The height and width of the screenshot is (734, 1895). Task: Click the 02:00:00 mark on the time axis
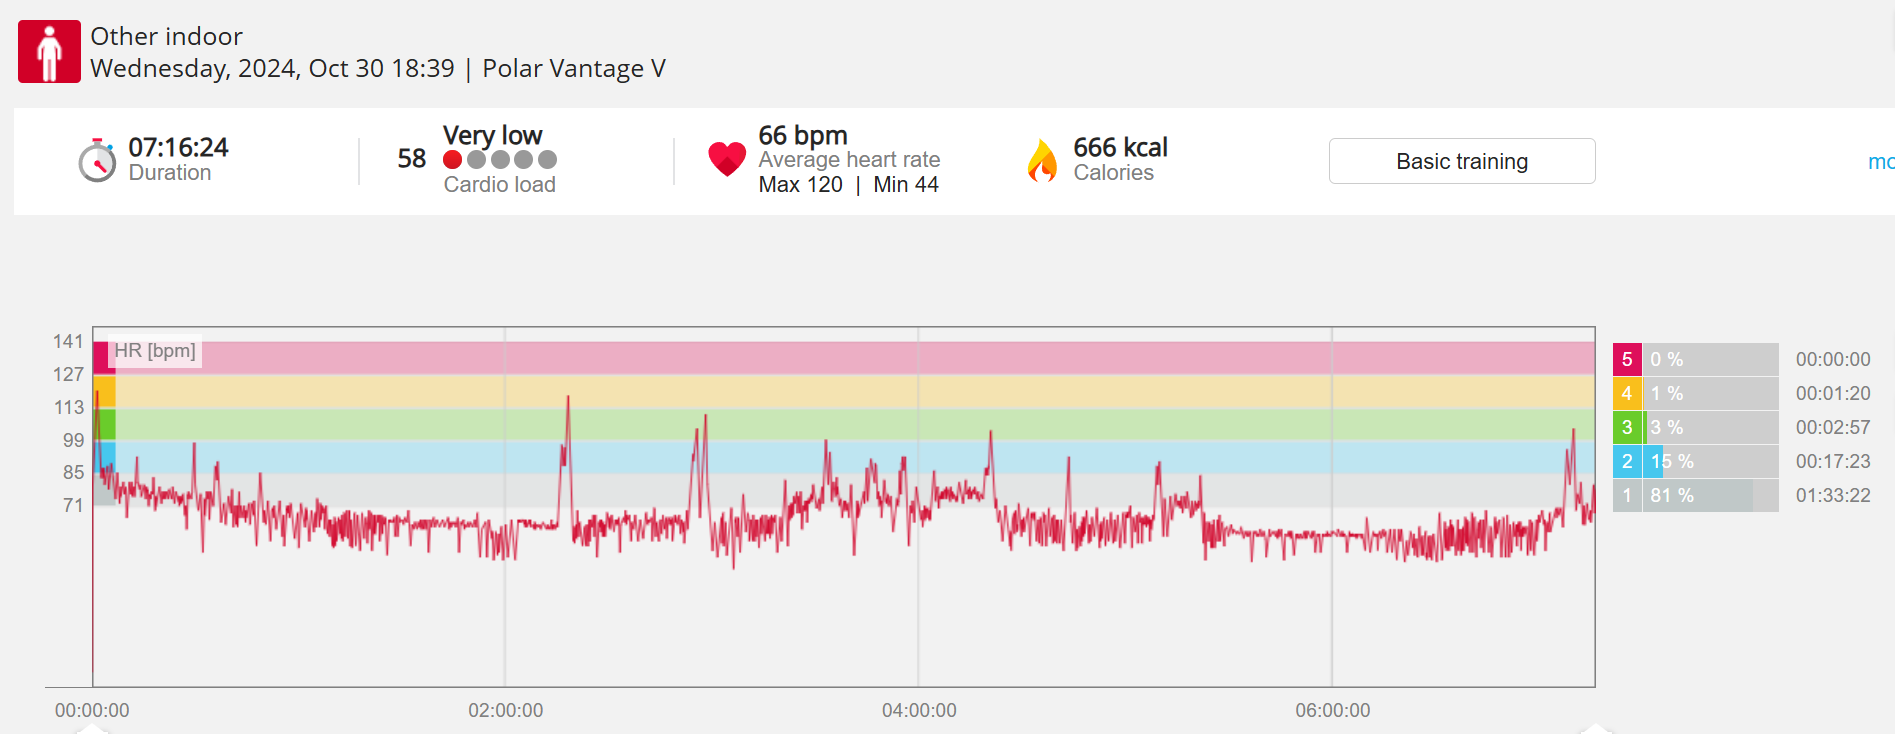pyautogui.click(x=506, y=710)
